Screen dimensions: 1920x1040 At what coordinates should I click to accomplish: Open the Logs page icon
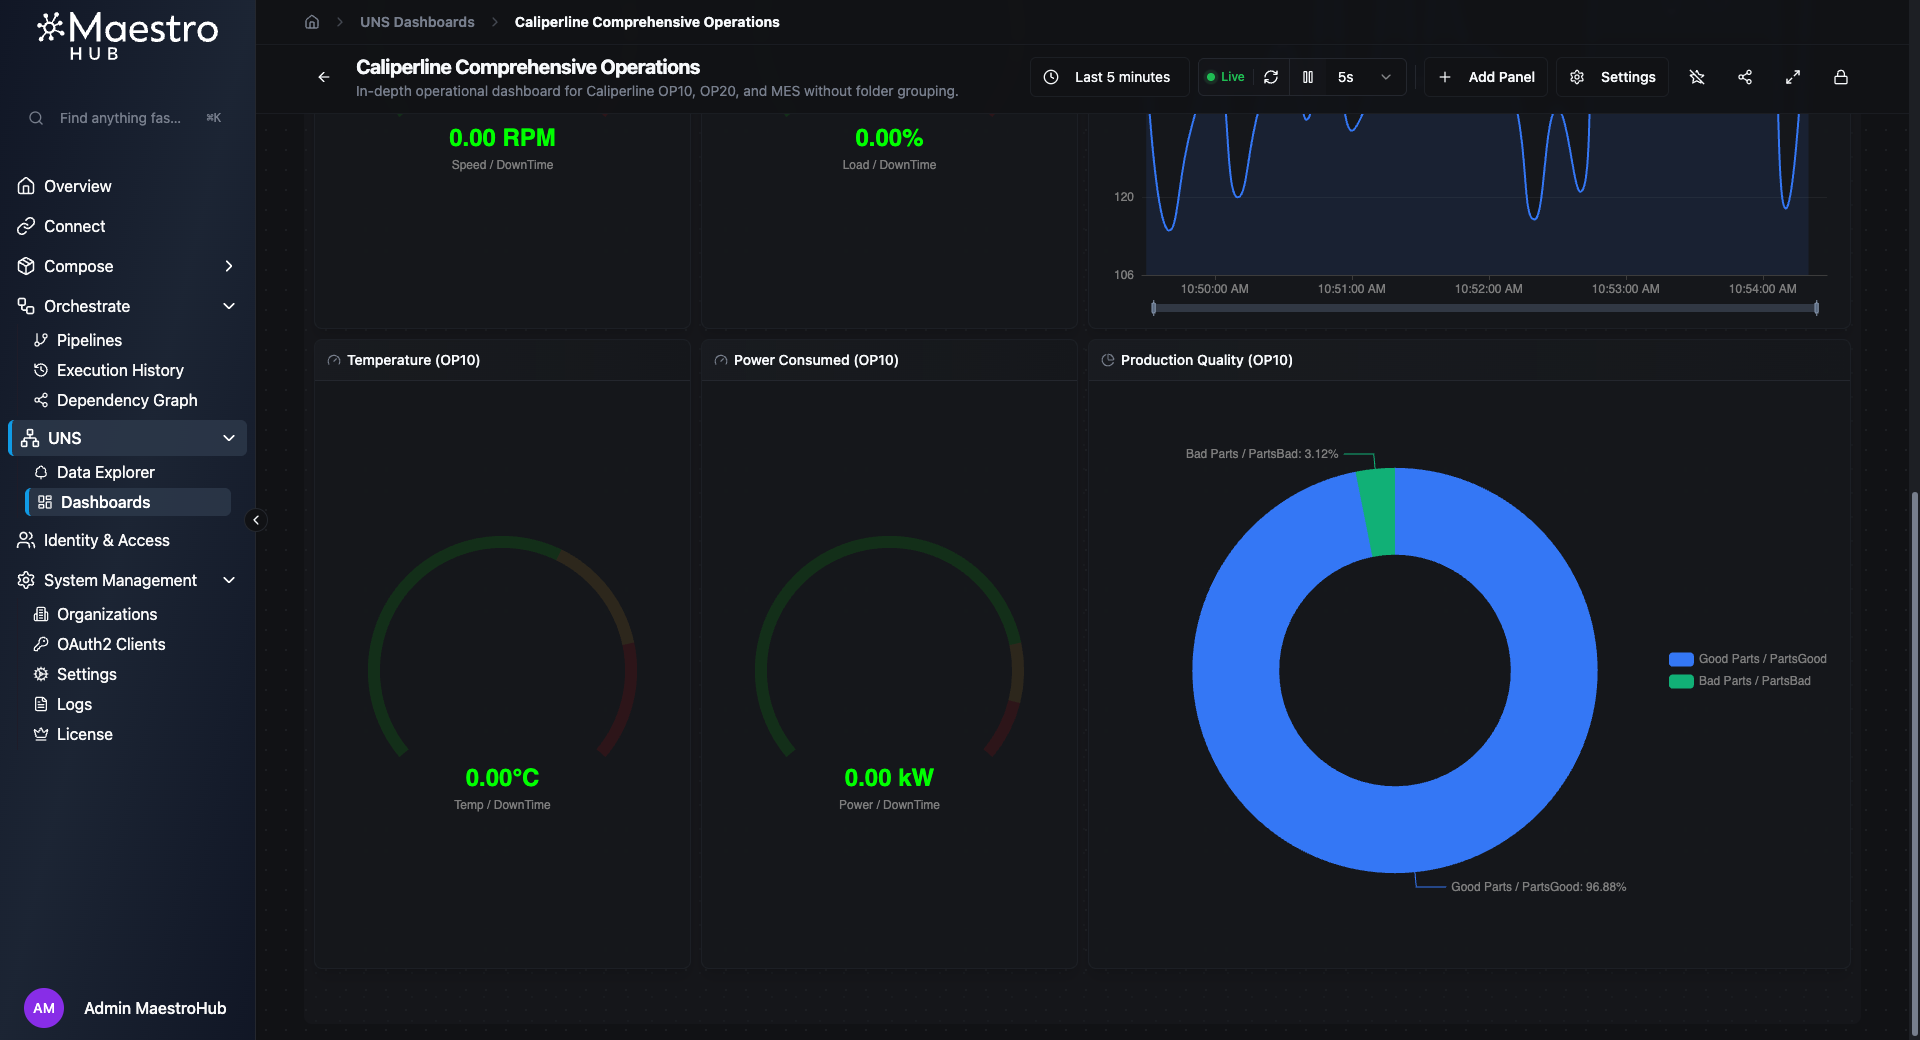(40, 704)
